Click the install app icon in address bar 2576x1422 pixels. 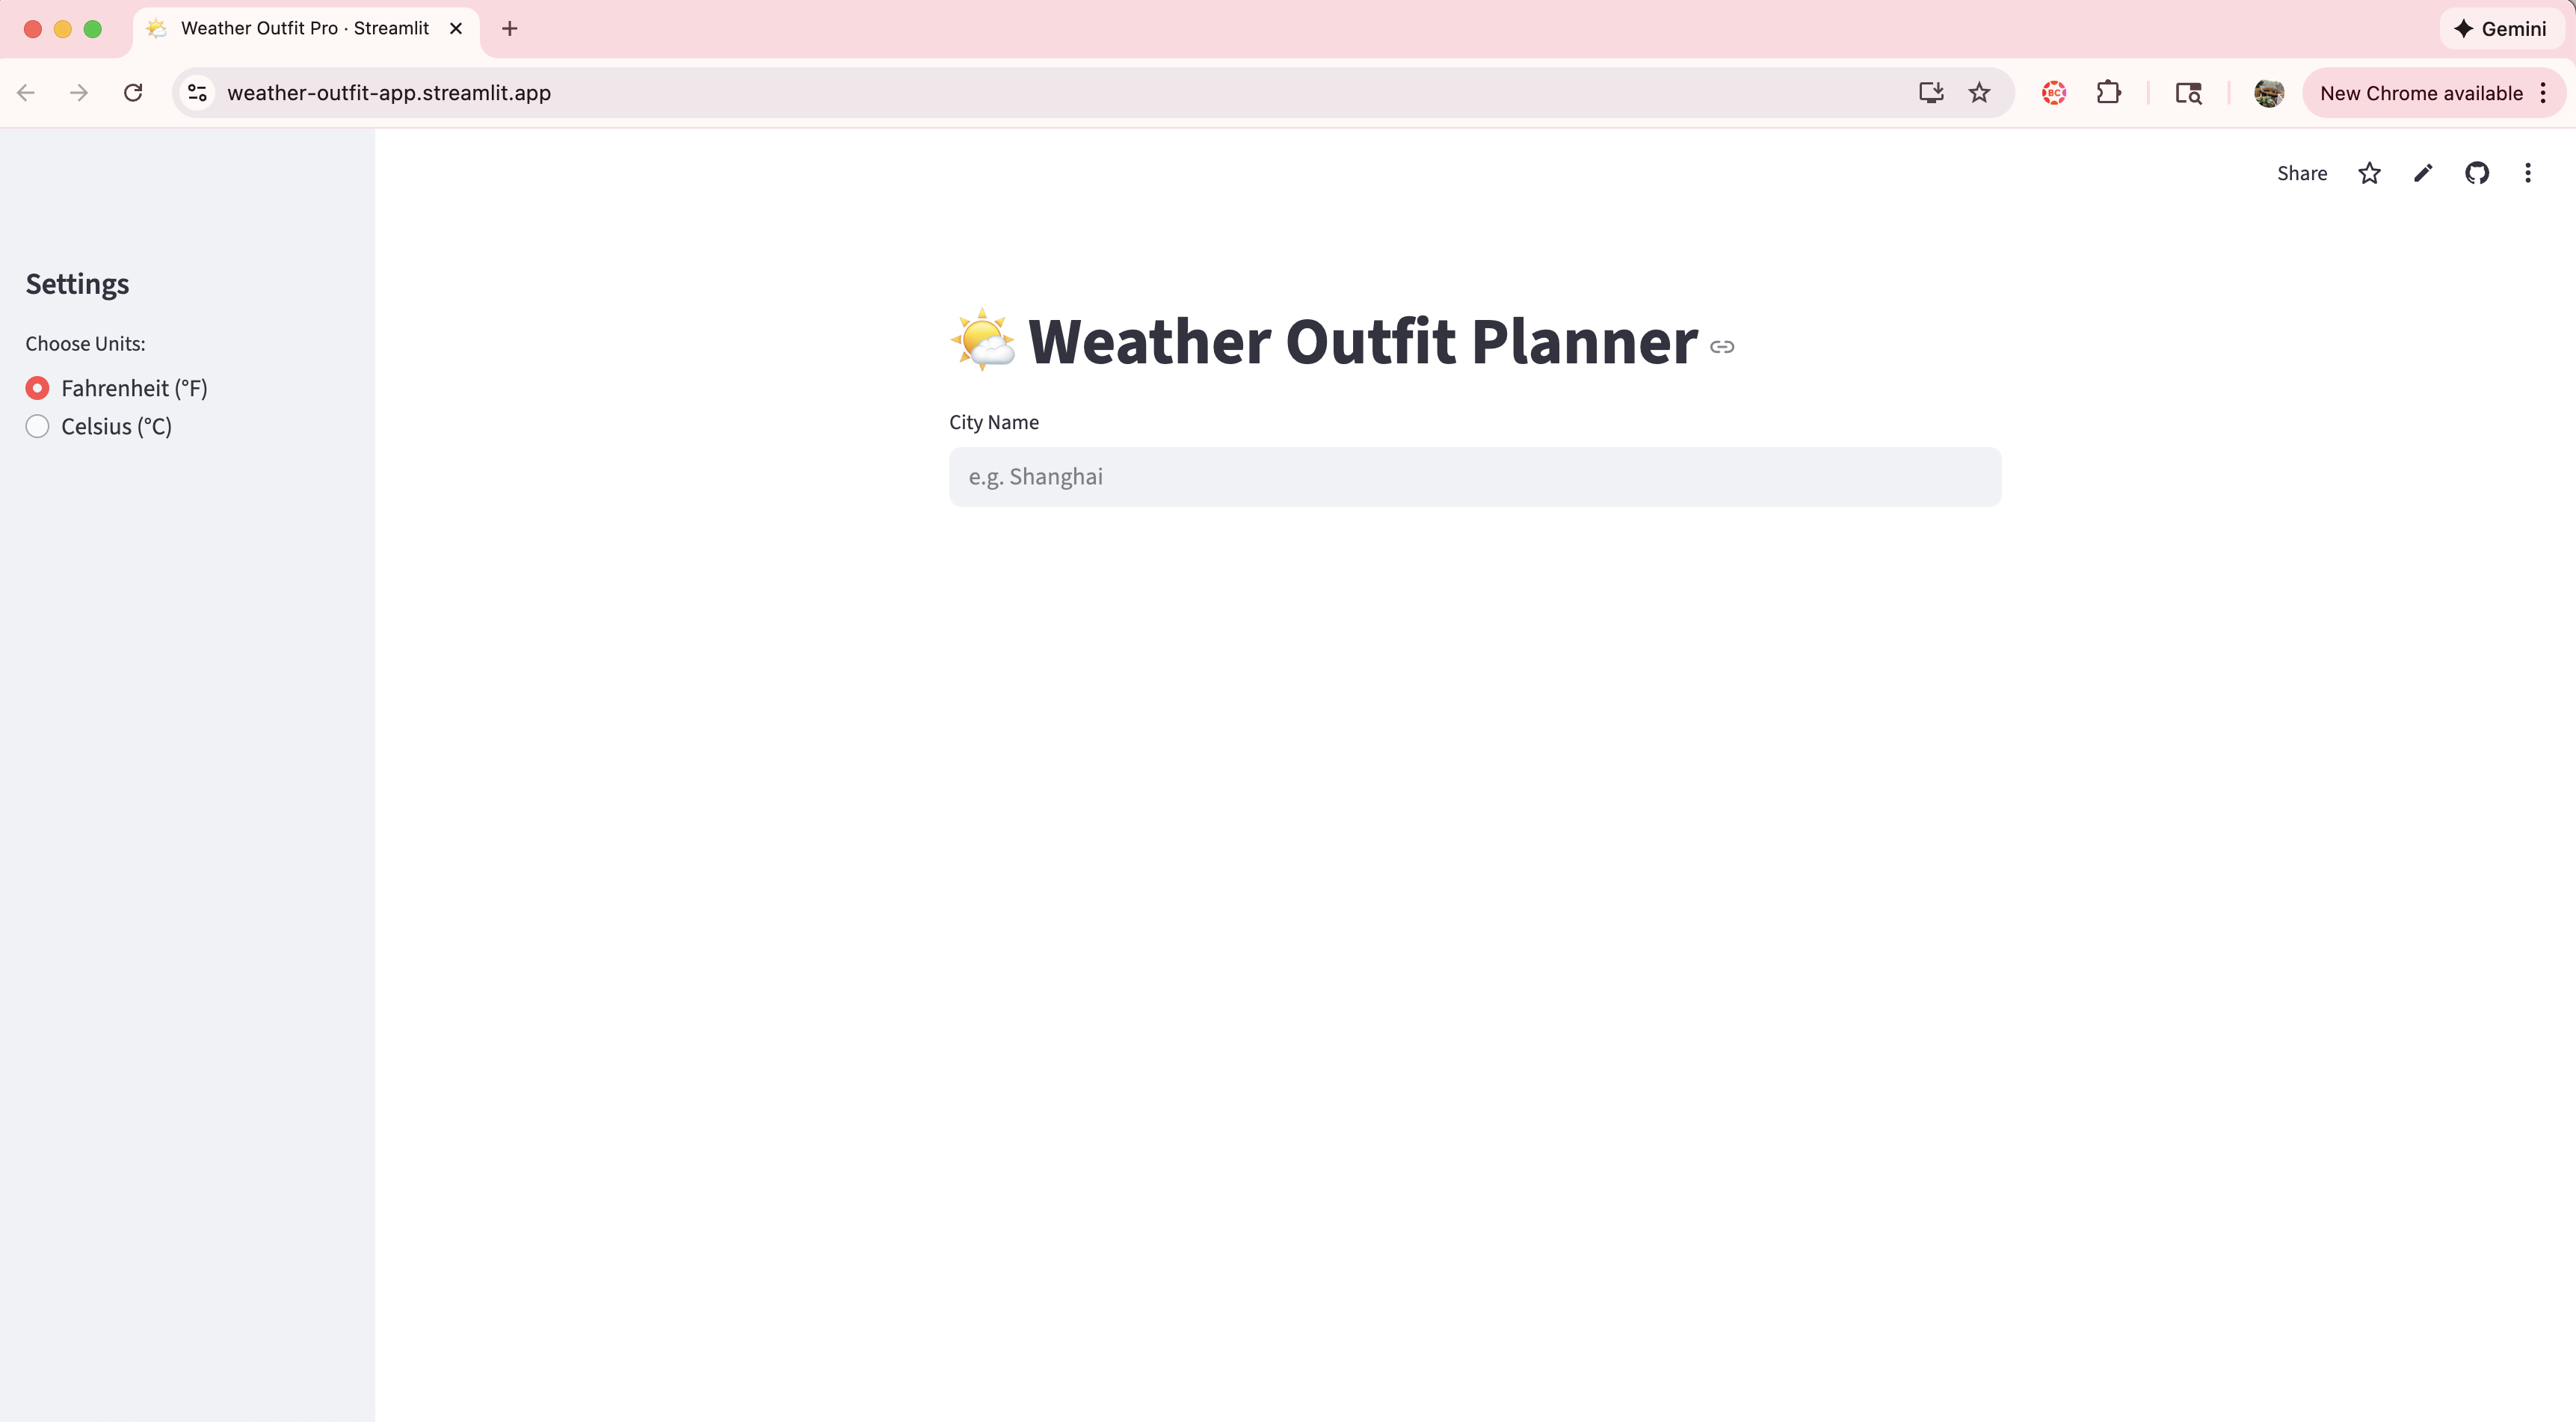(x=1932, y=92)
